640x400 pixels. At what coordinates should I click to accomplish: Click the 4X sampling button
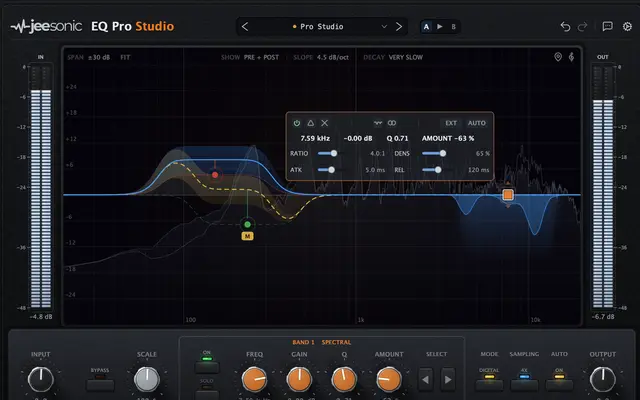click(524, 384)
